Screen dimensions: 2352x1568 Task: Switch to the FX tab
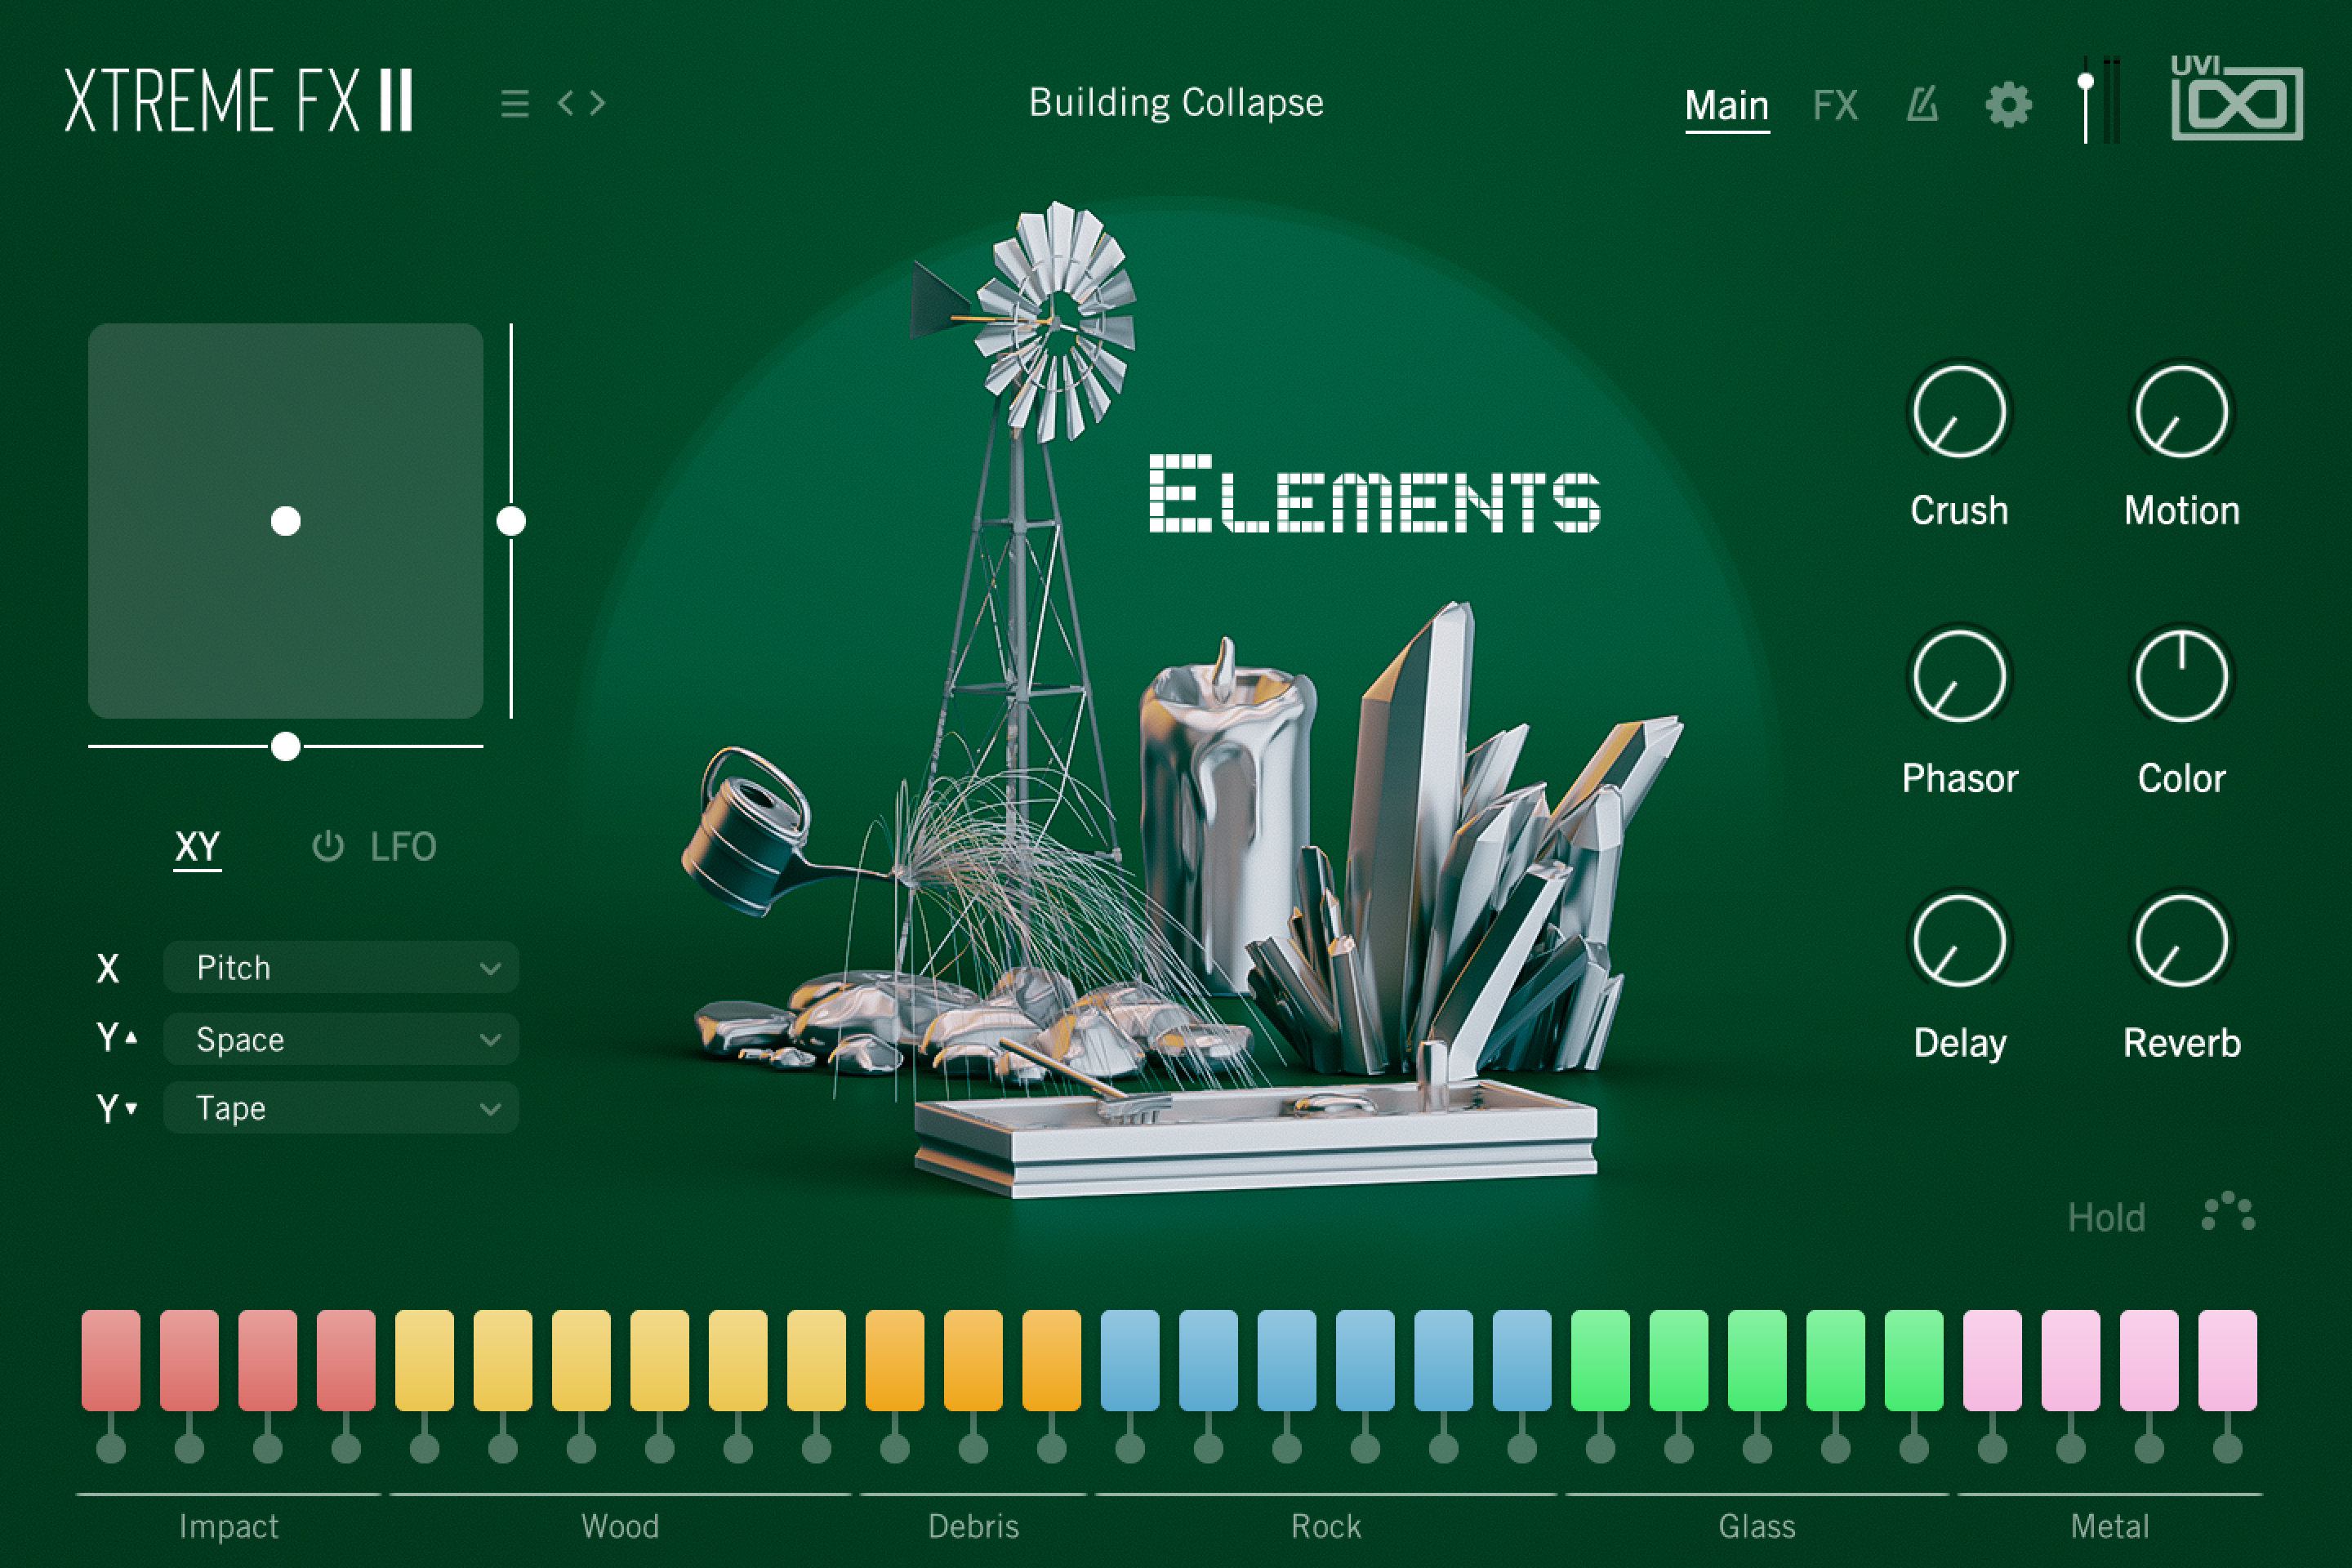[x=1835, y=105]
